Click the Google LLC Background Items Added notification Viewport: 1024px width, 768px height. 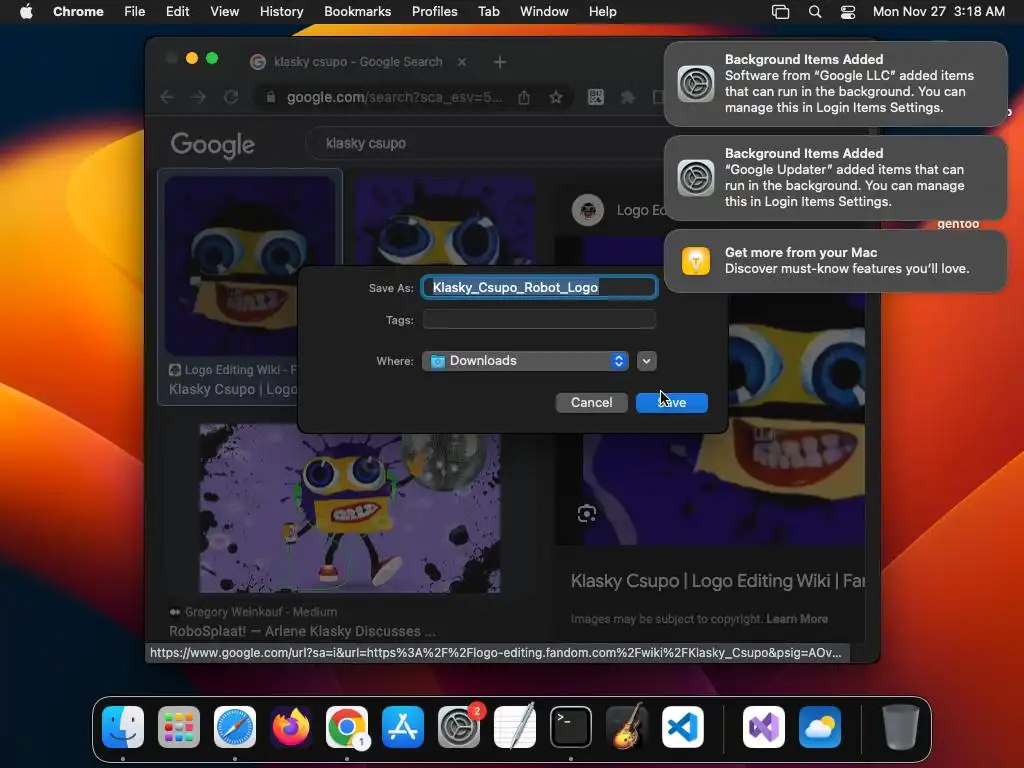[x=835, y=84]
